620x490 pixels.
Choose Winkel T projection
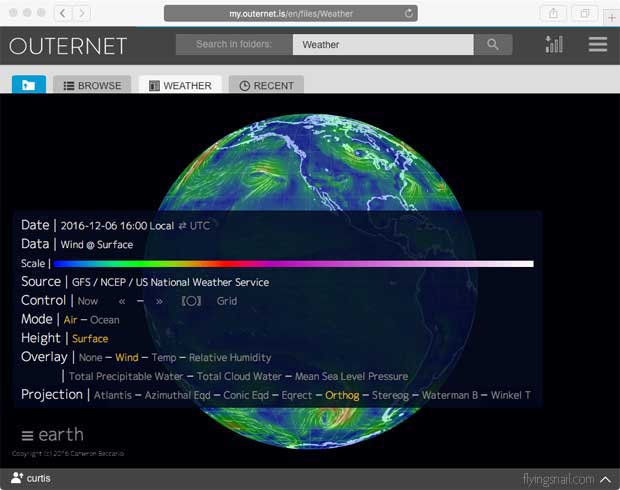511,395
